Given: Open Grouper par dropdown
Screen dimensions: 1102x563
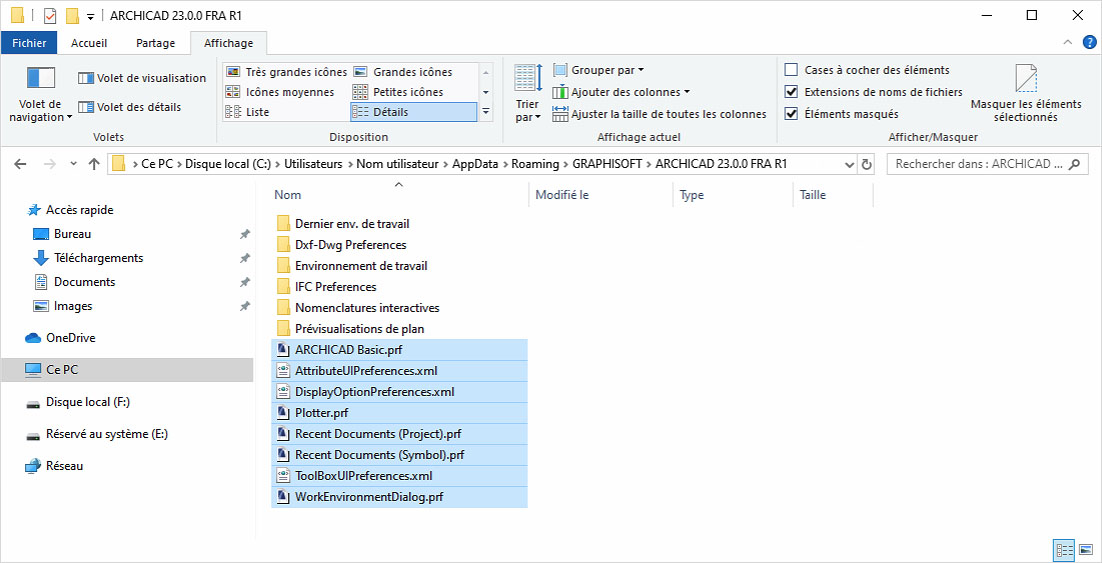Looking at the screenshot, I should tap(599, 70).
